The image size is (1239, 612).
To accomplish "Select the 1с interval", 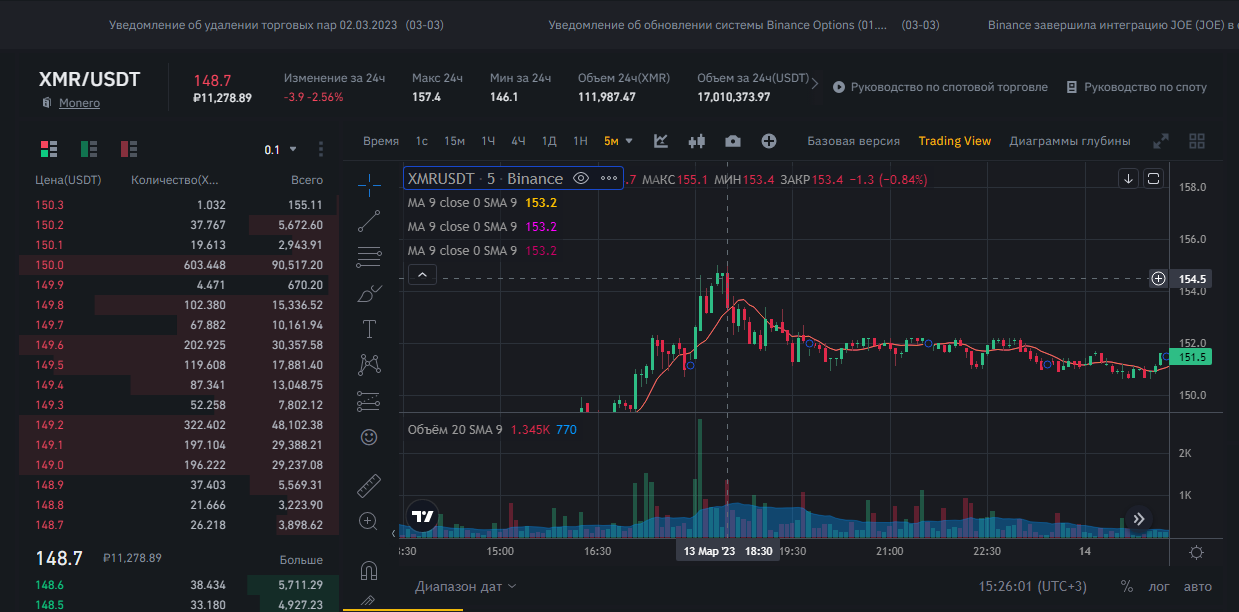I will (422, 141).
